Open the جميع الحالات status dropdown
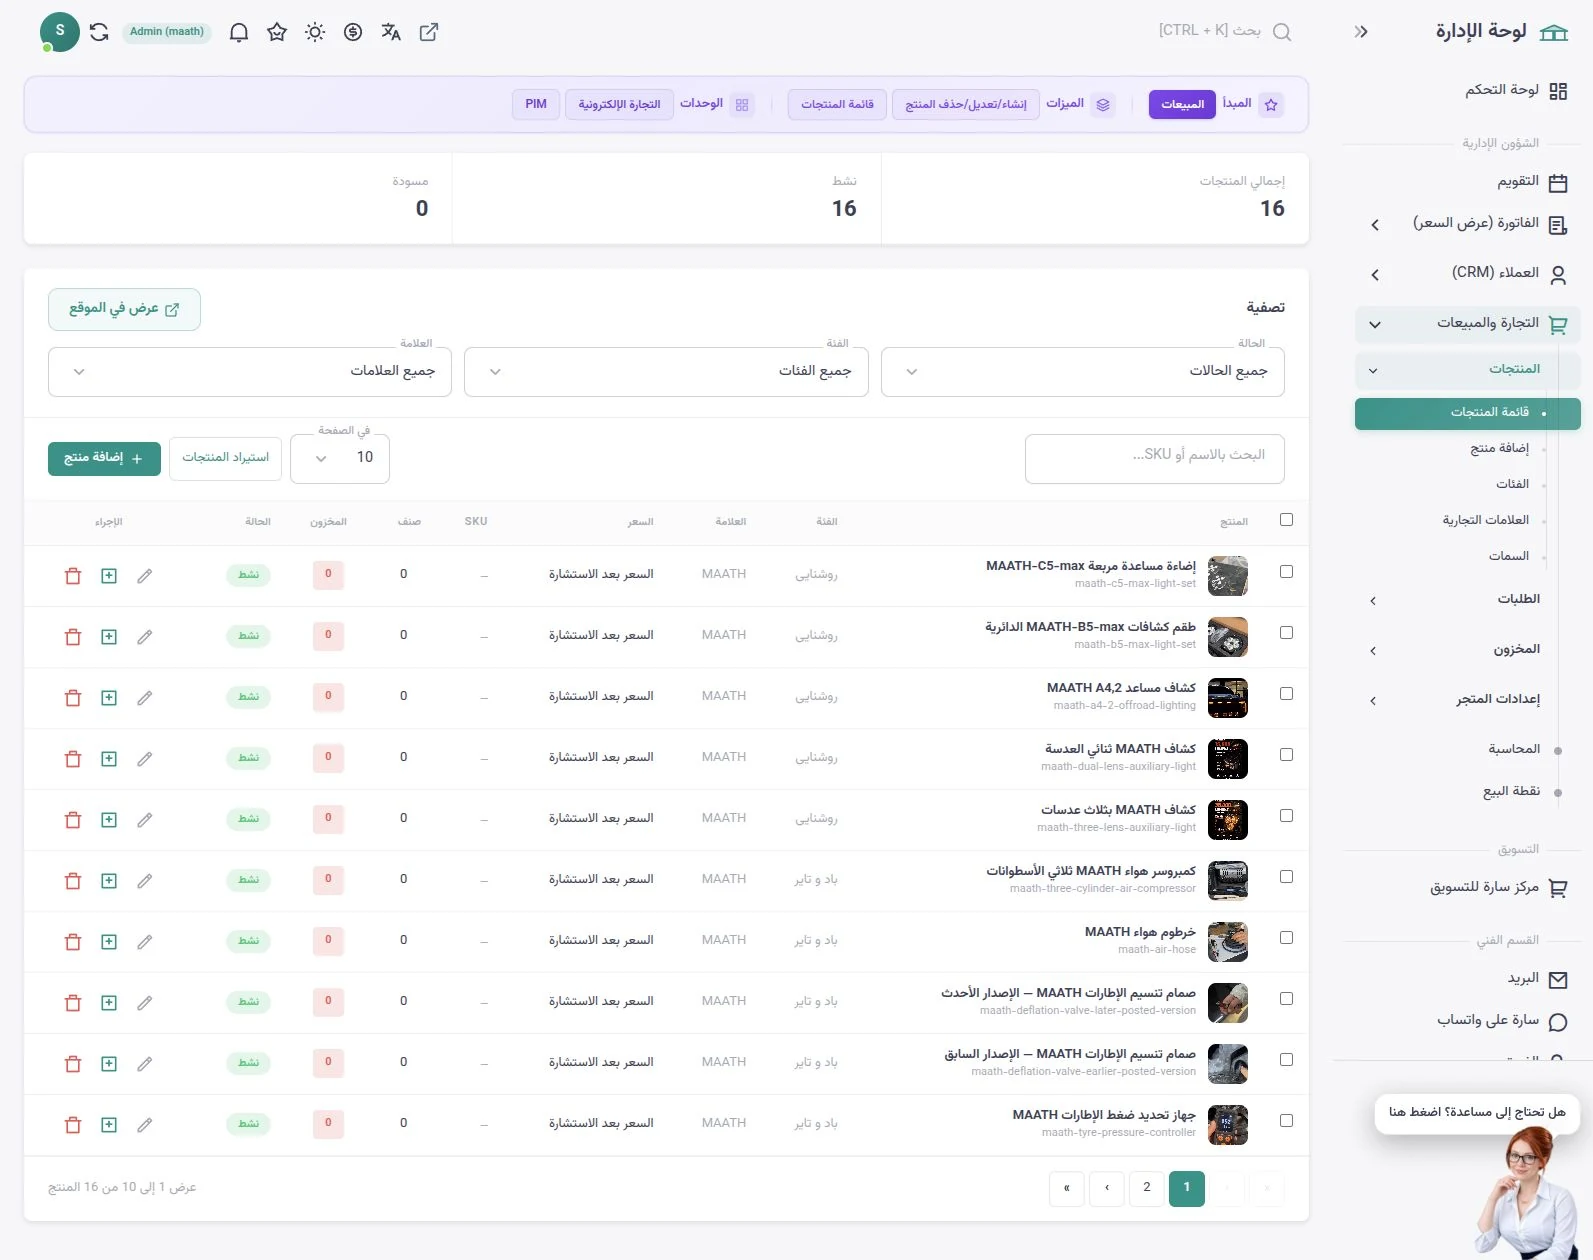1593x1260 pixels. coord(1082,372)
